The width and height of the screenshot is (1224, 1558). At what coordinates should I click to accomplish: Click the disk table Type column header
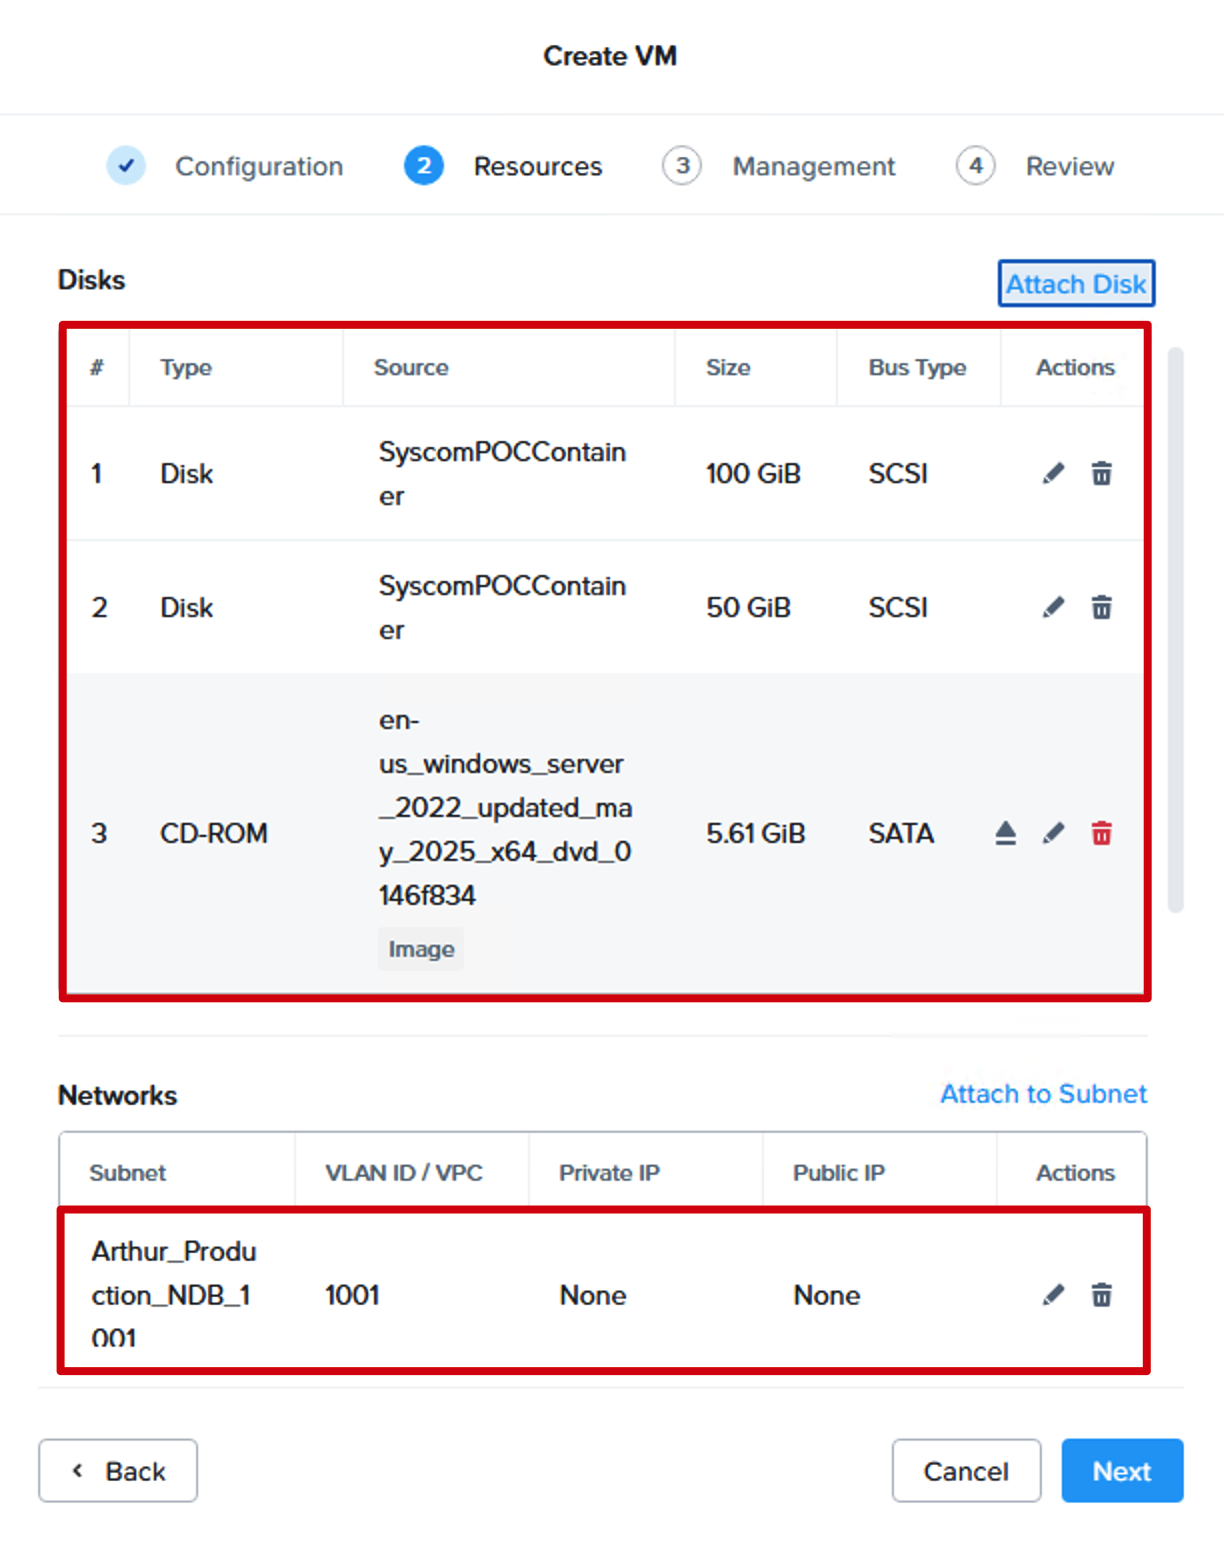coord(186,367)
